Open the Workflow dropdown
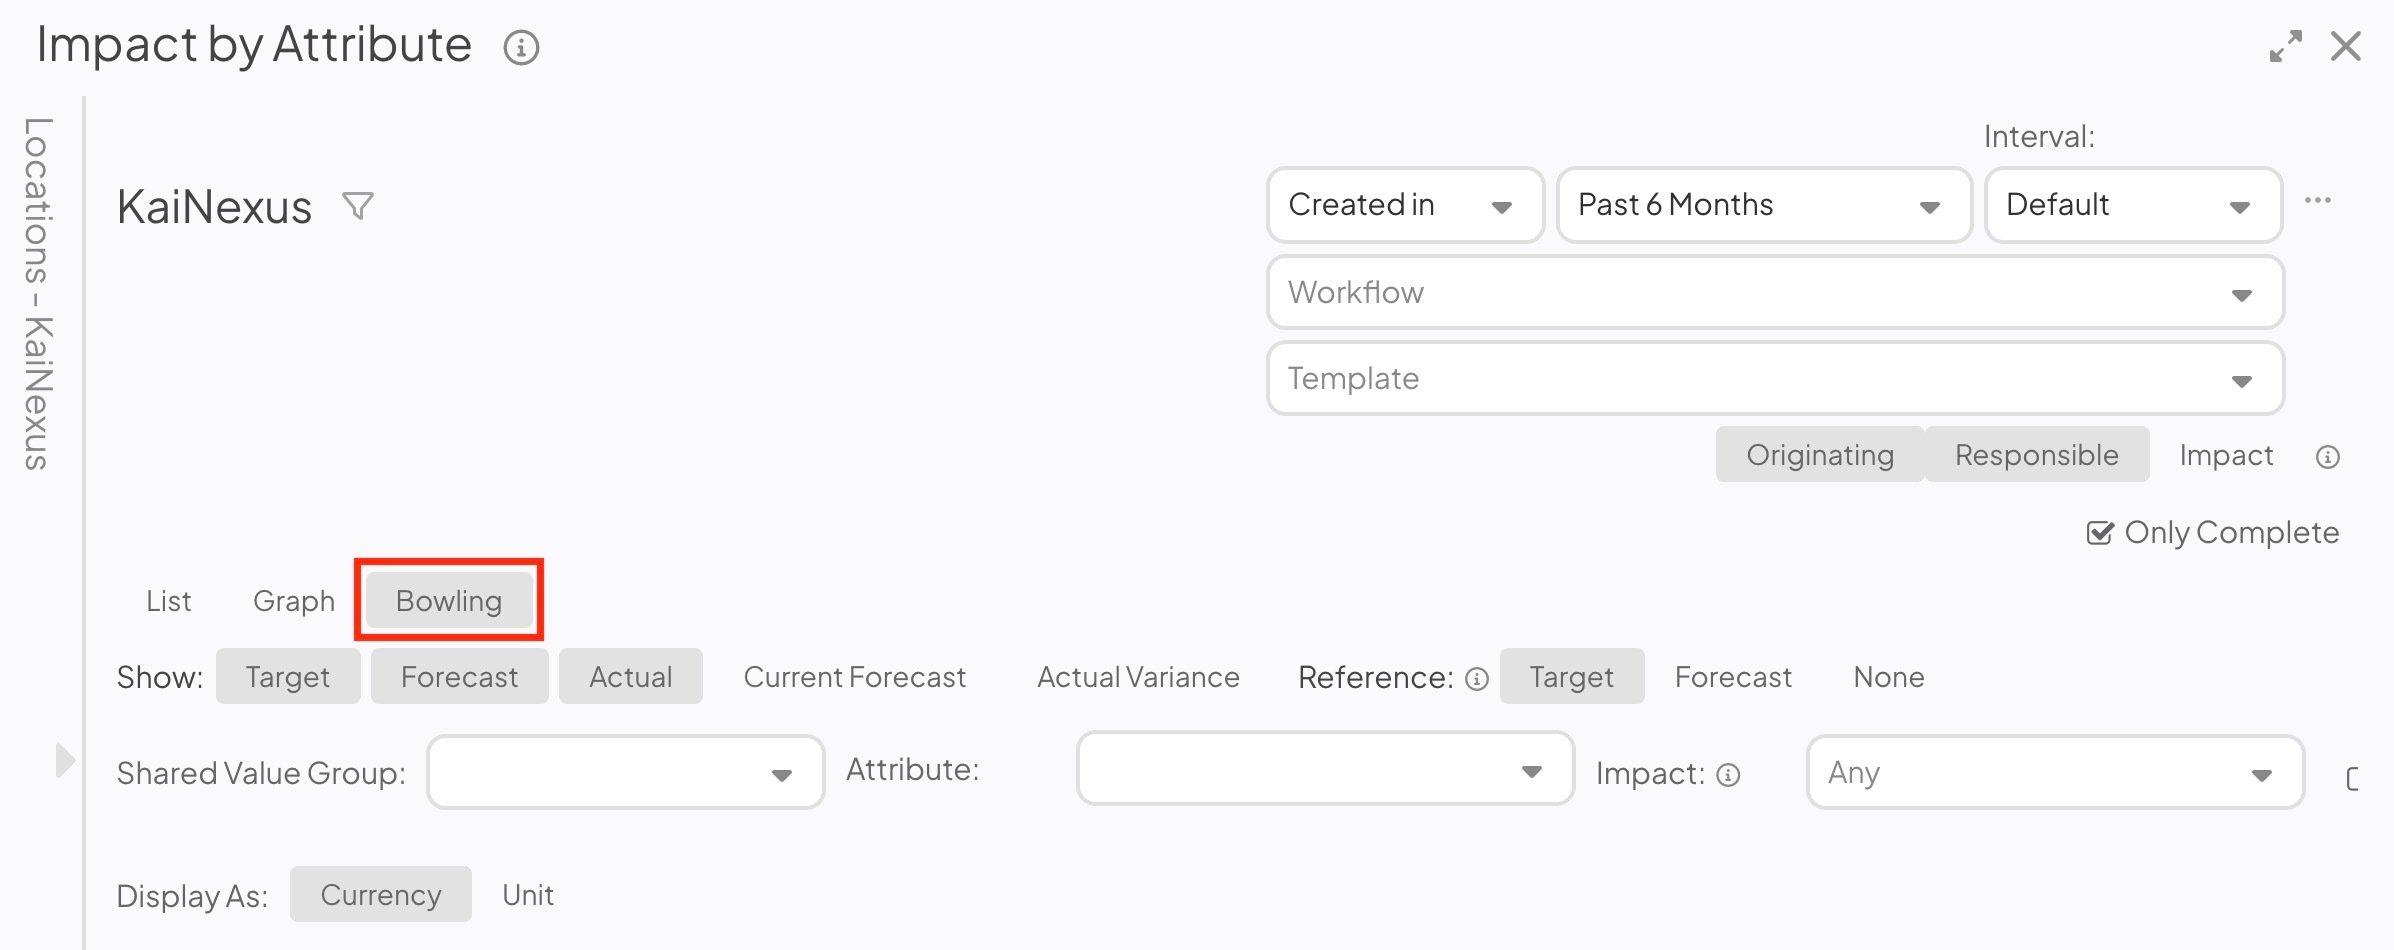 (x=1774, y=292)
